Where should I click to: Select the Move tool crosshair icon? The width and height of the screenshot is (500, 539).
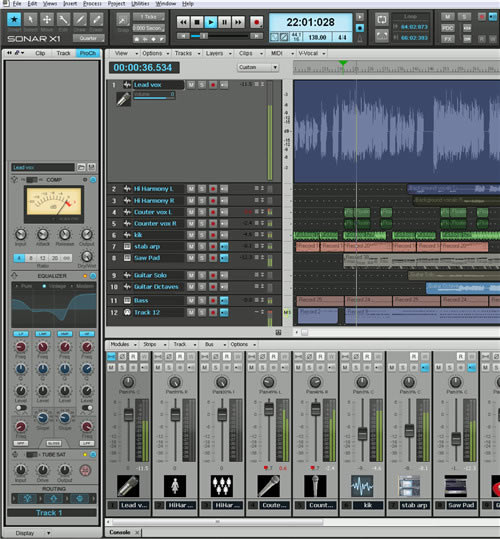[x=47, y=20]
